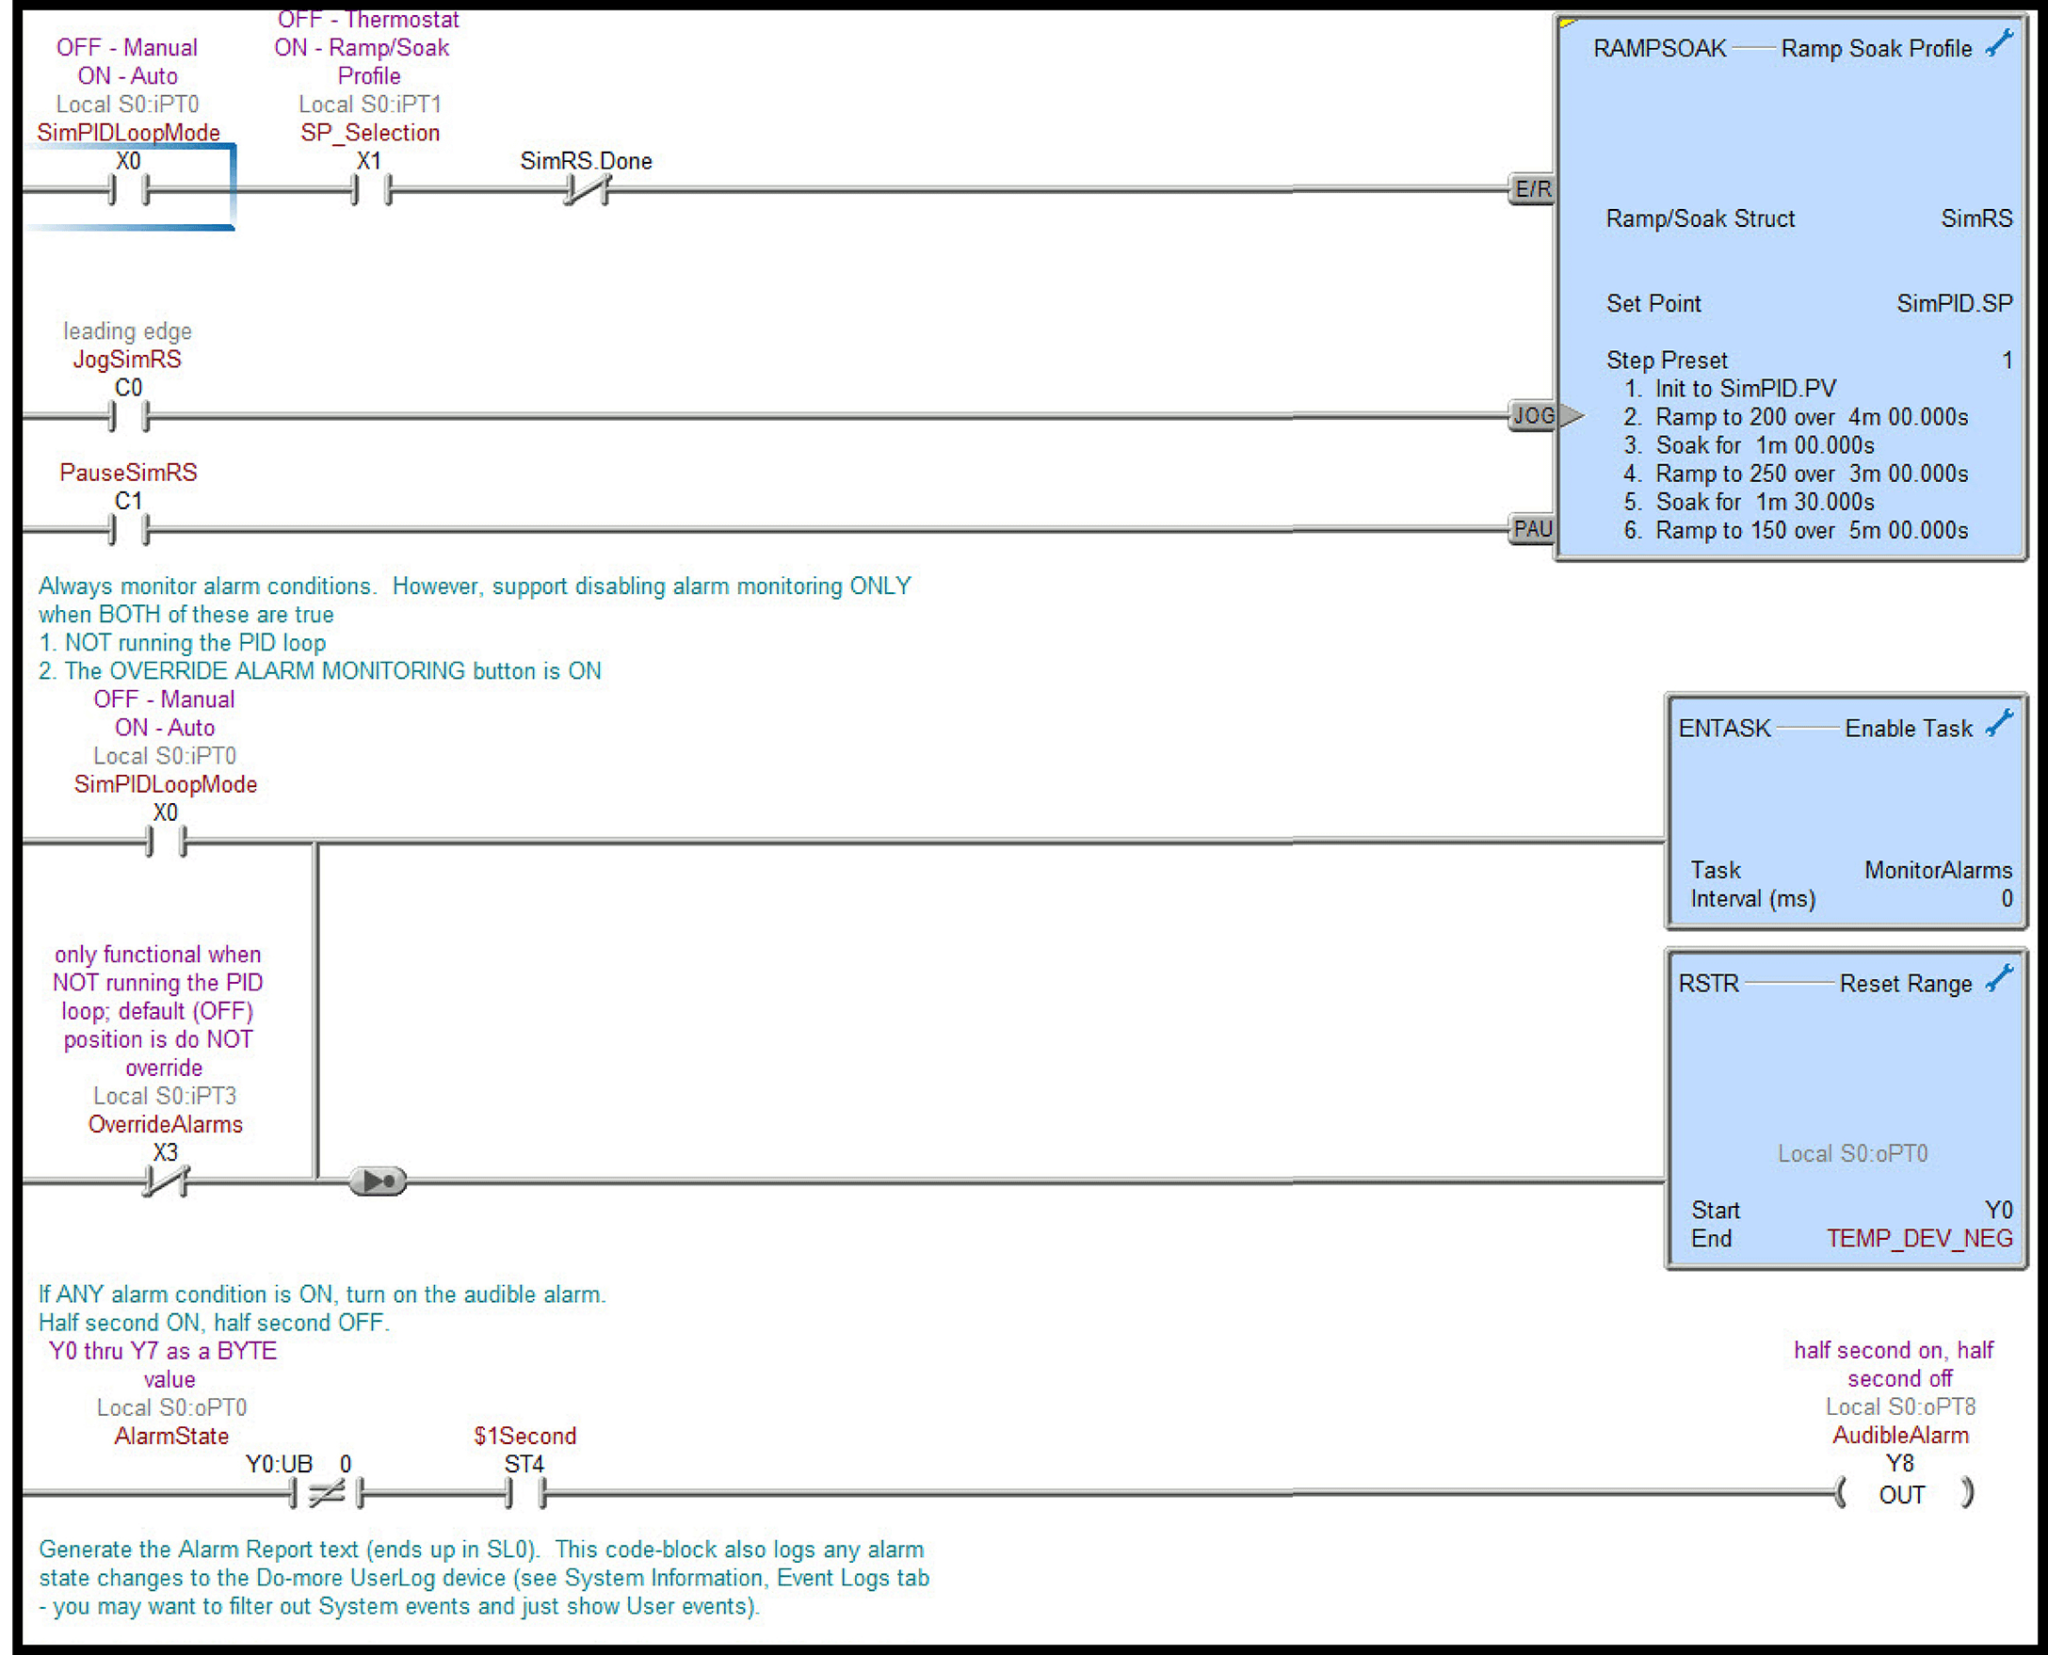Click the yellow edit marker on RAMPSOAK corner
Screen dimensions: 2048x1655
(1564, 22)
